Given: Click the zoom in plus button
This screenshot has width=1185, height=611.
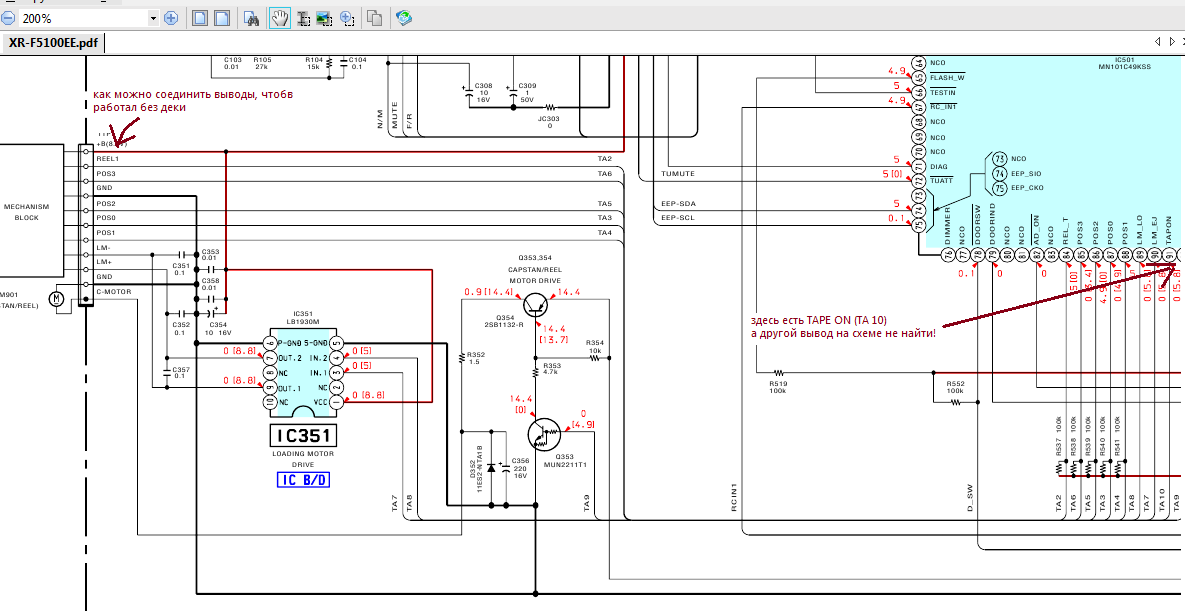Looking at the screenshot, I should point(171,18).
